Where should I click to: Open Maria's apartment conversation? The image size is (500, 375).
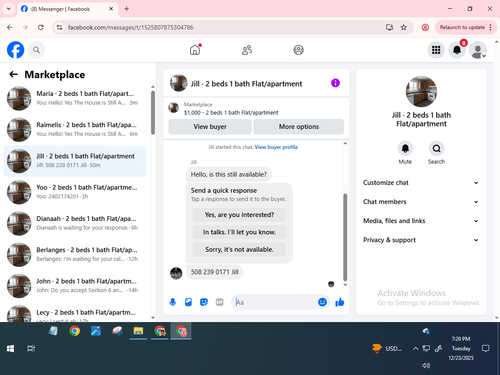(75, 98)
